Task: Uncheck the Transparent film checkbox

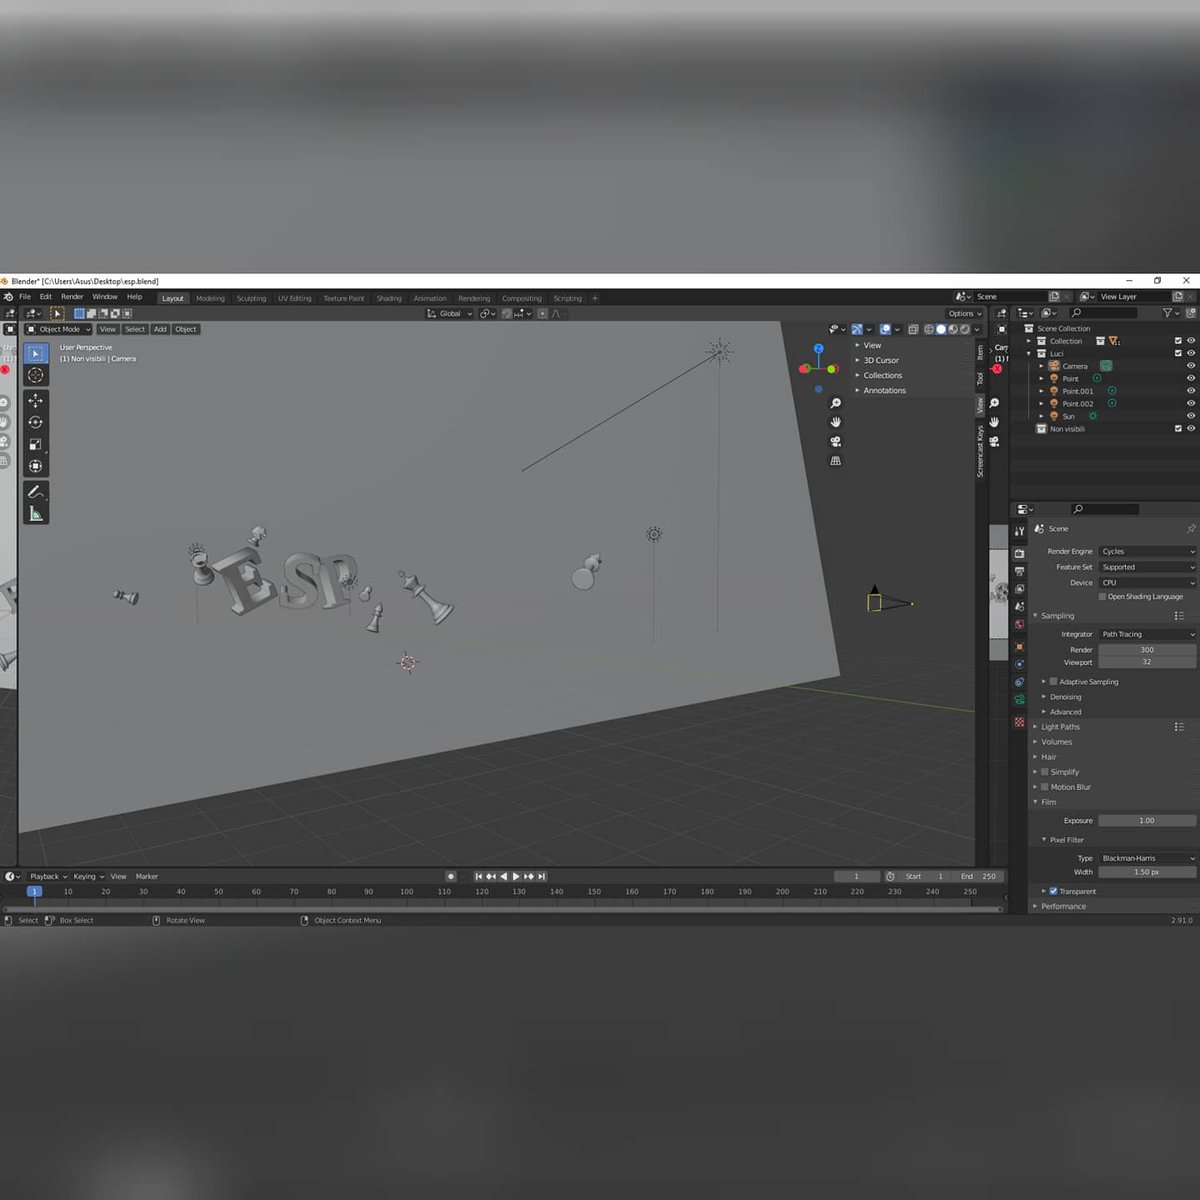Action: 1053,891
